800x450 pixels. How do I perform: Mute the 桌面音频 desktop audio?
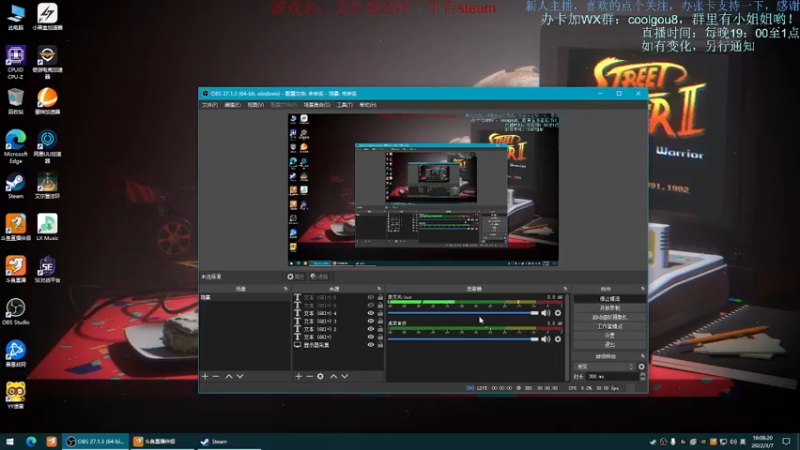545,339
